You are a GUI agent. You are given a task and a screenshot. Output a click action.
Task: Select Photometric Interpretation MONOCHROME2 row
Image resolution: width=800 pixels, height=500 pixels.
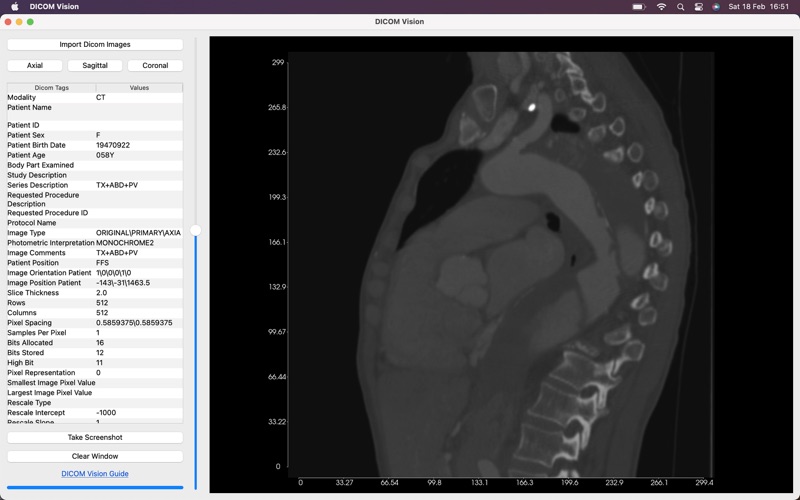(95, 243)
